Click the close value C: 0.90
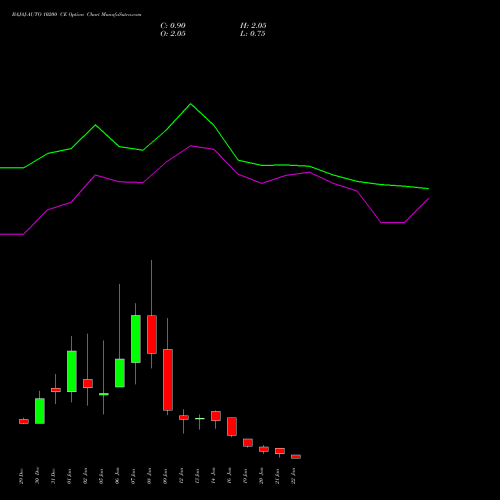 click(173, 26)
